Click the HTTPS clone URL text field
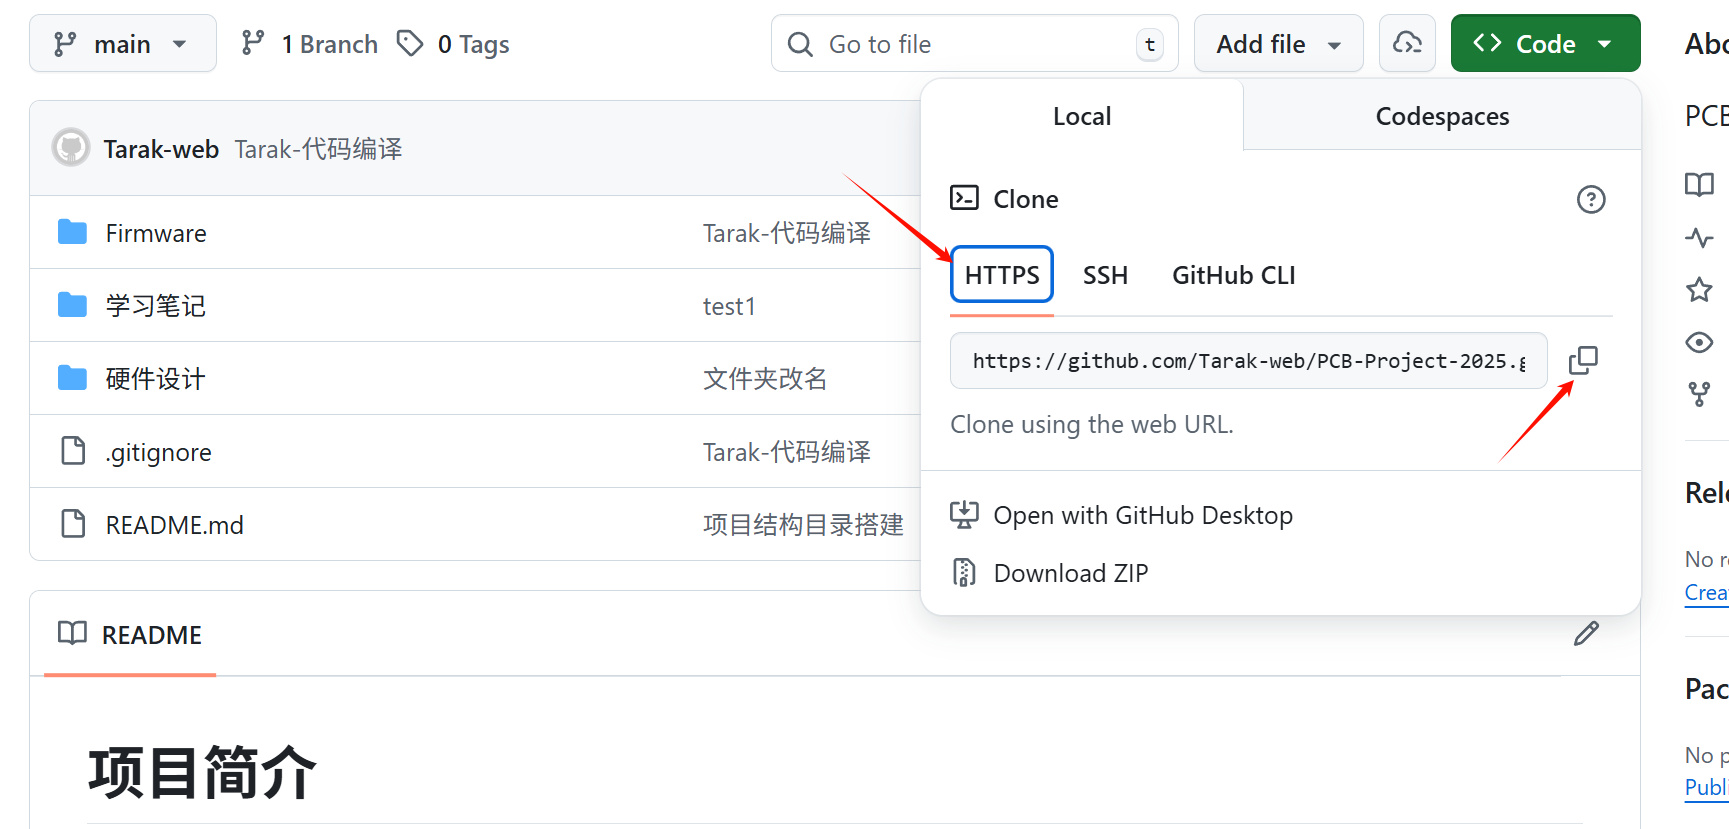Viewport: 1729px width, 829px height. coord(1249,360)
